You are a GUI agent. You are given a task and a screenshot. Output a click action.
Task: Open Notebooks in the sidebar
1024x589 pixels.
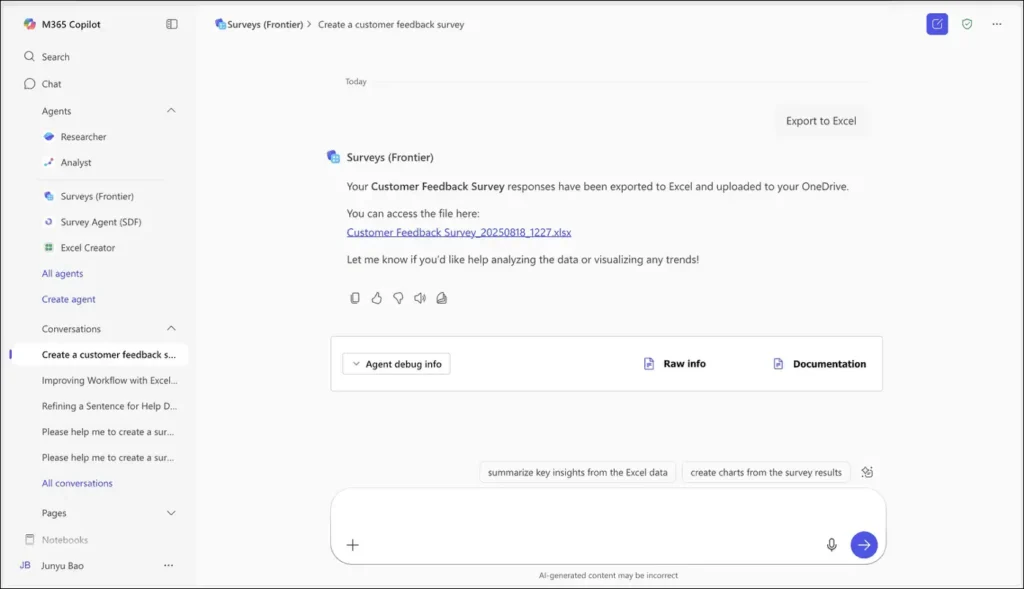[x=57, y=540]
